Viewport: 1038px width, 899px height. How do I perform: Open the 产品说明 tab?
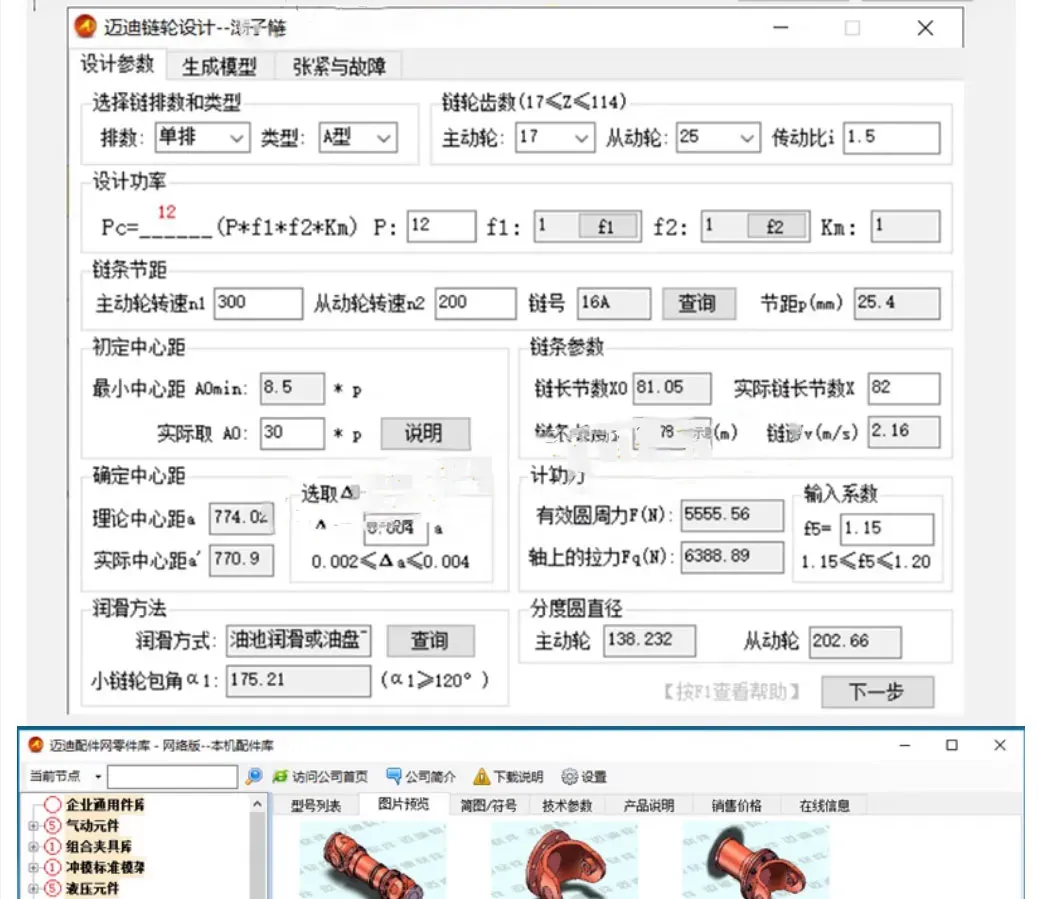click(x=649, y=806)
